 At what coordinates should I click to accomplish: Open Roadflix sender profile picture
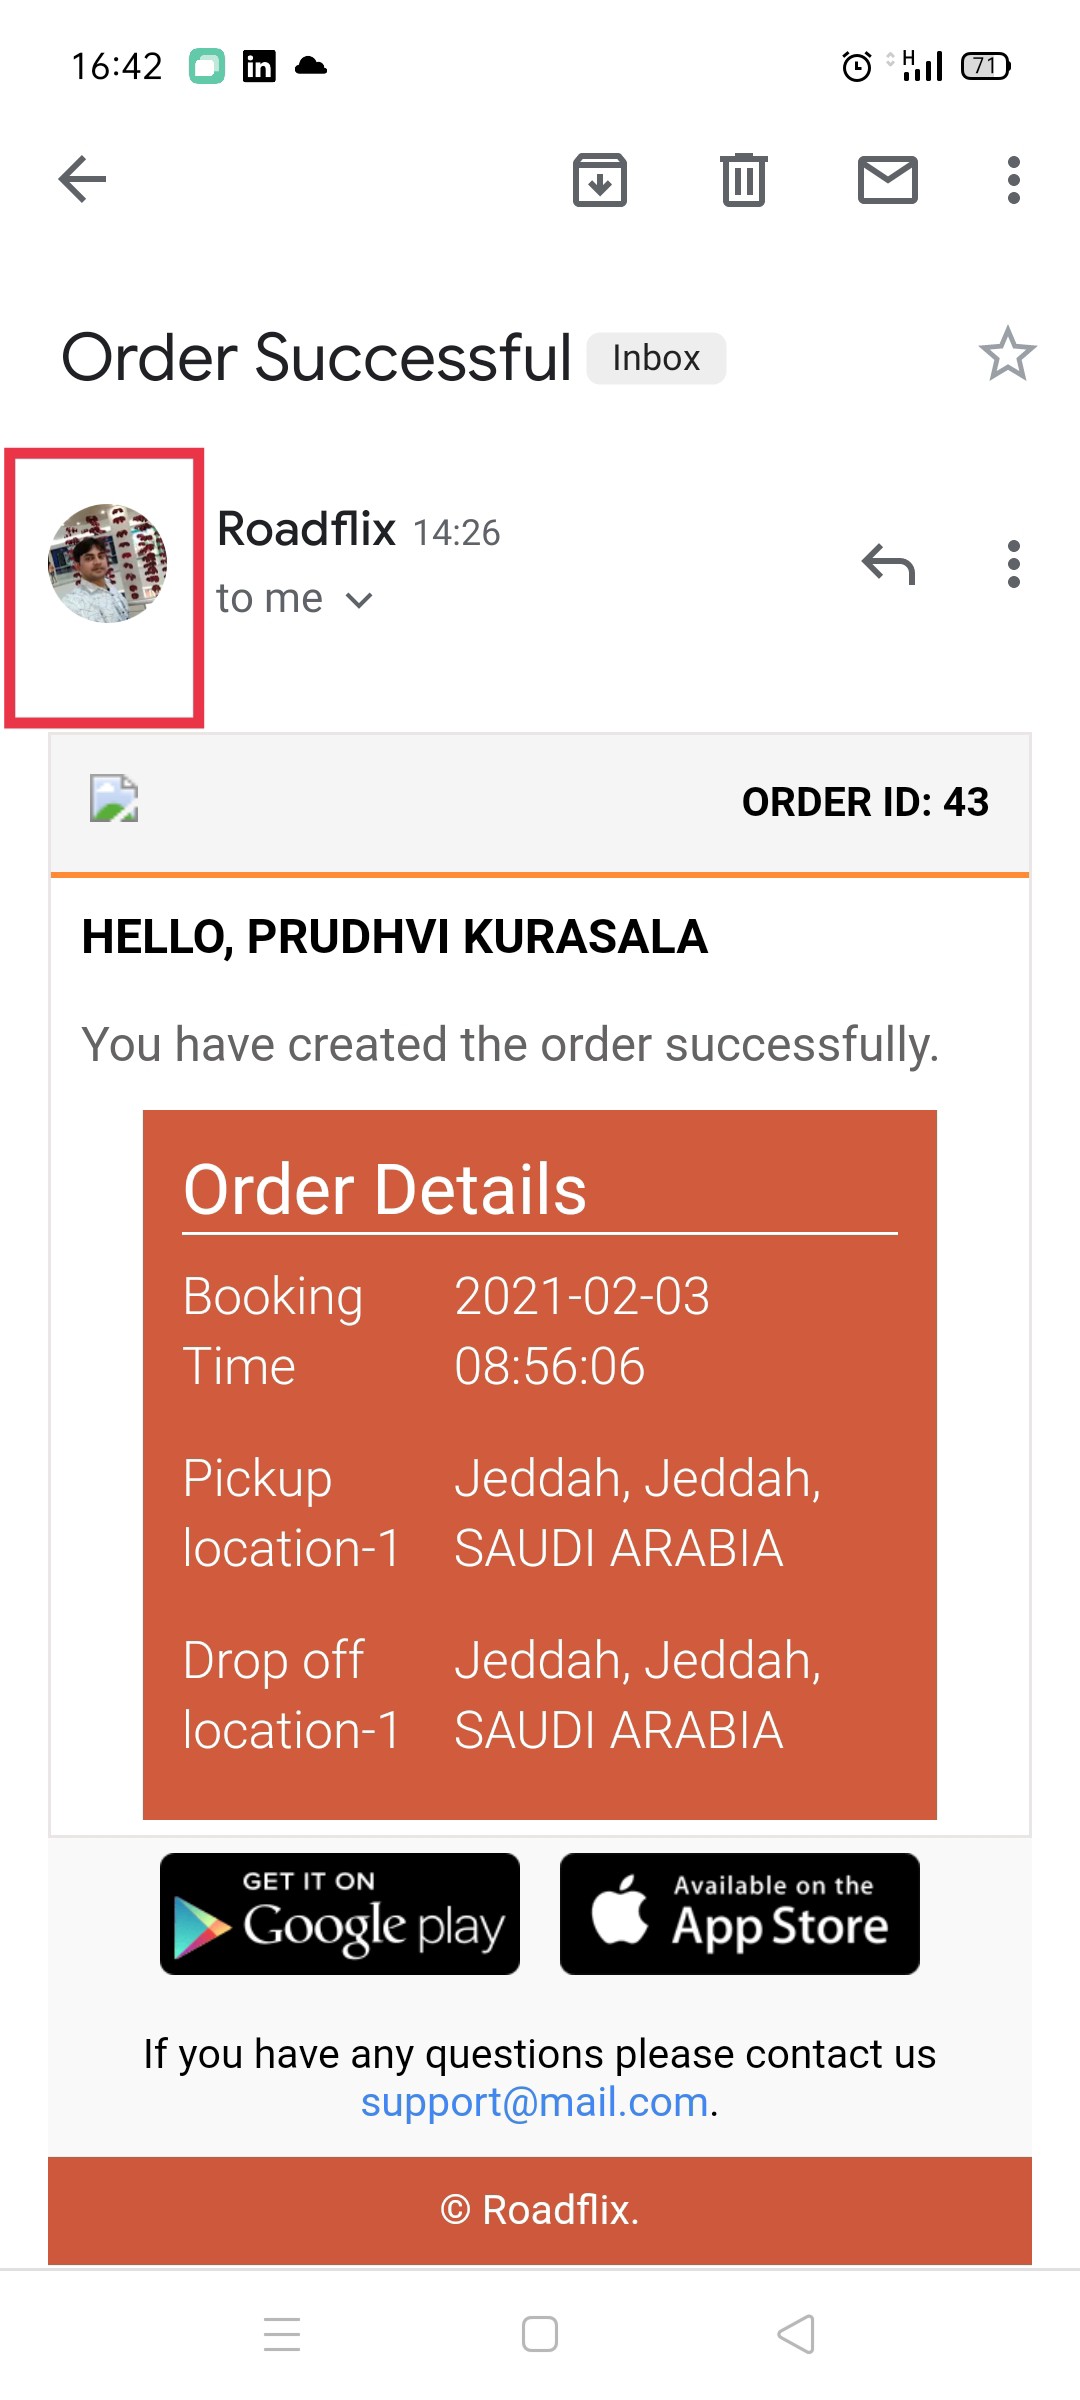[107, 563]
